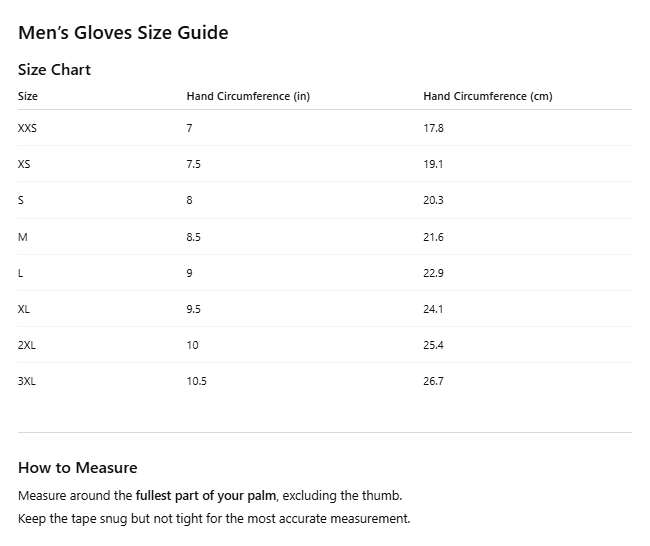650x546 pixels.
Task: Click the 10.5 inch value for 3XL
Action: [196, 382]
